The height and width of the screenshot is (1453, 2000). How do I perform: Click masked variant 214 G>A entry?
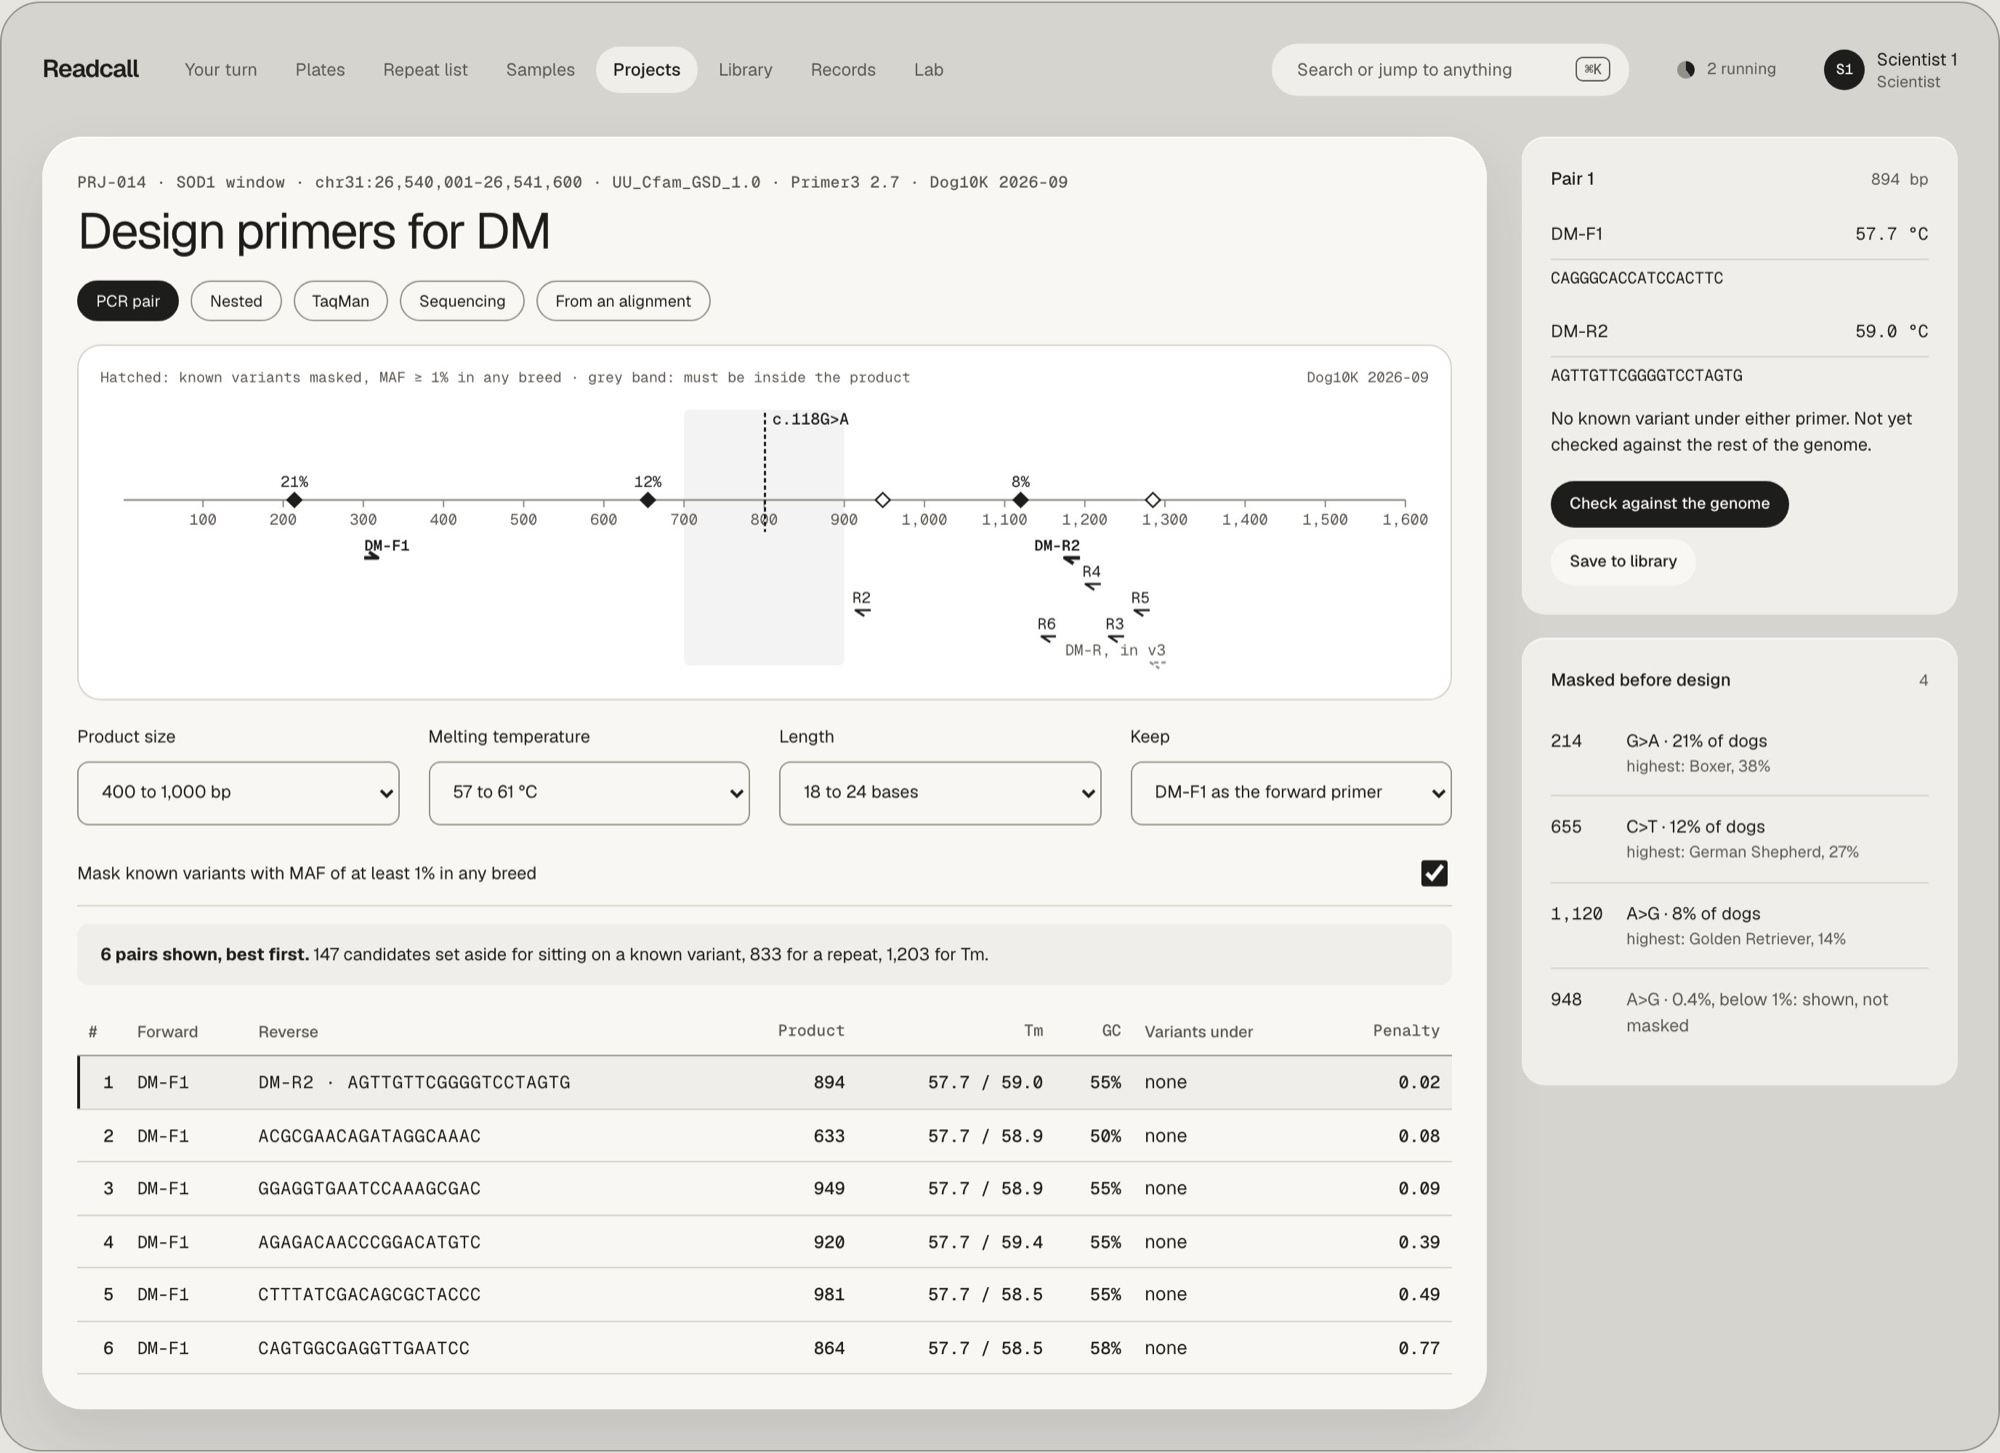(x=1739, y=753)
